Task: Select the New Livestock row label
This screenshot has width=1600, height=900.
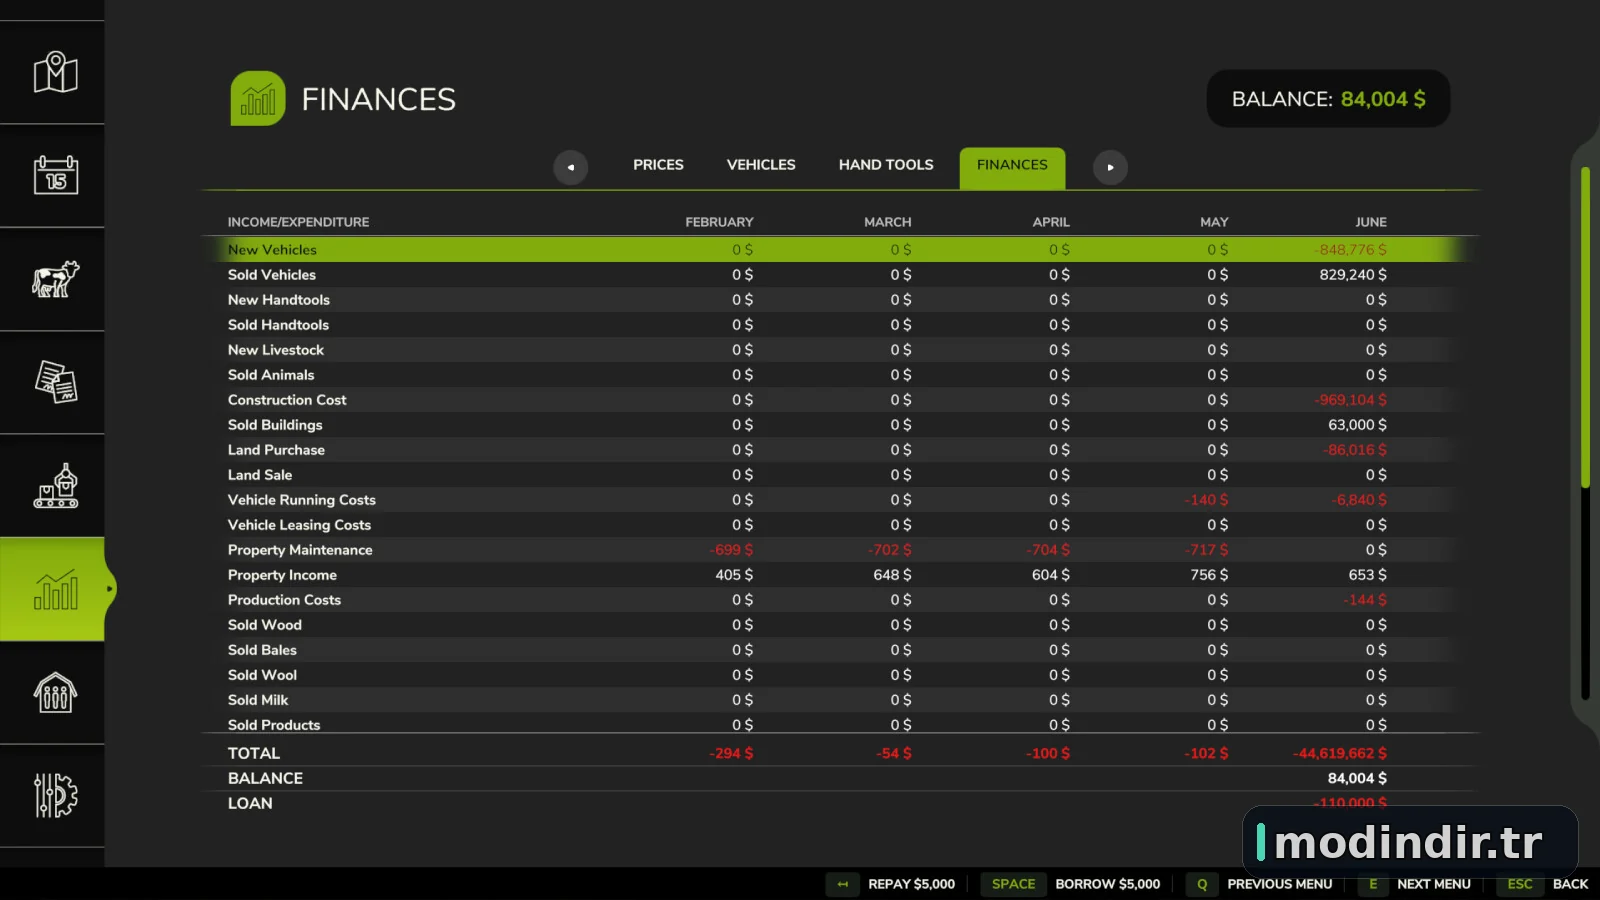Action: [275, 350]
